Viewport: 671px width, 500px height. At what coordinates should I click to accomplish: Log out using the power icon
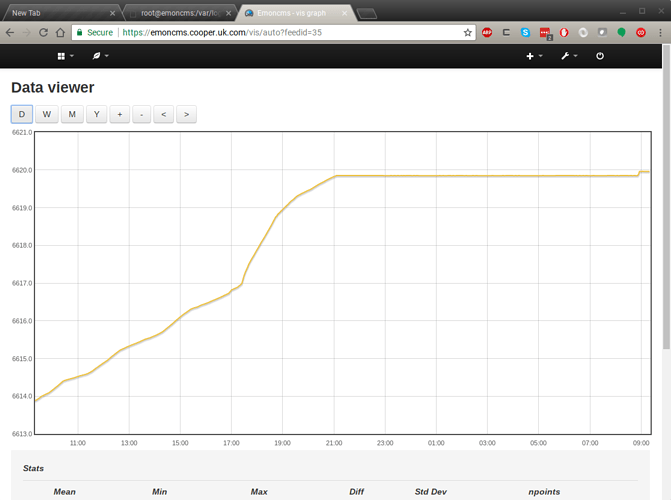click(600, 56)
